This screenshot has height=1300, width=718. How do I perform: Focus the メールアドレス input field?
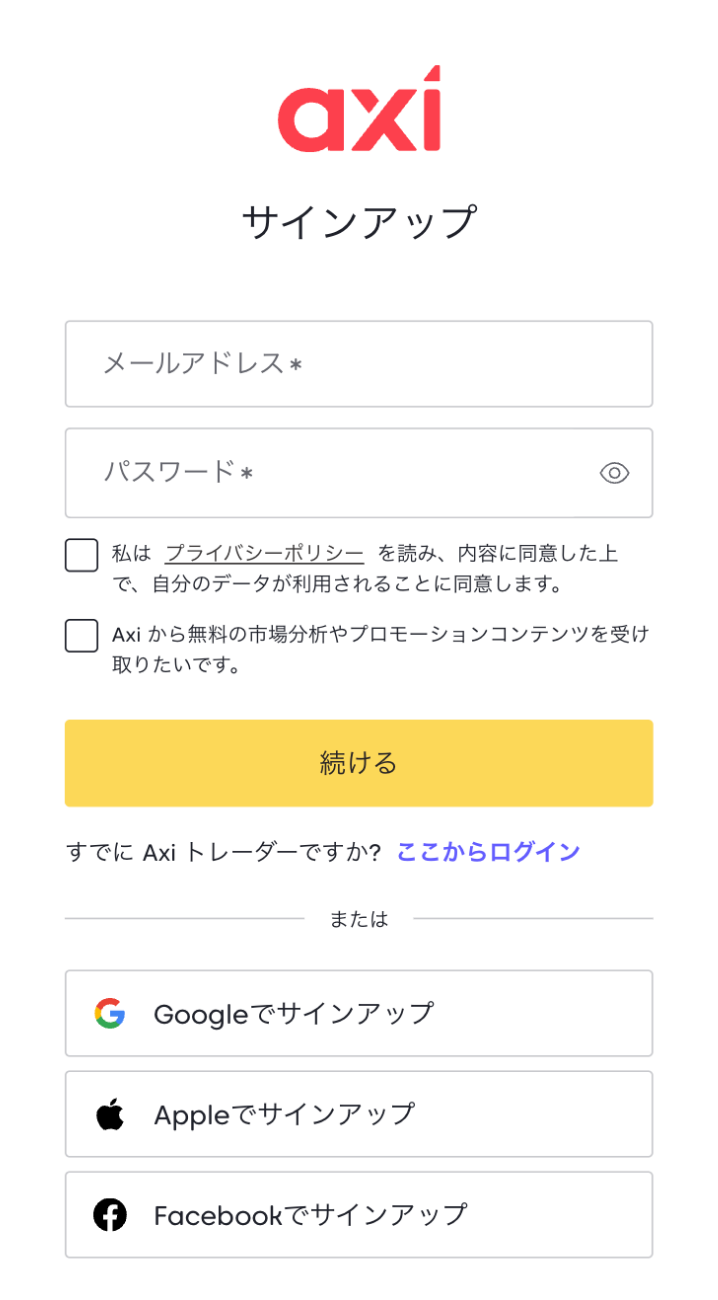pos(359,364)
